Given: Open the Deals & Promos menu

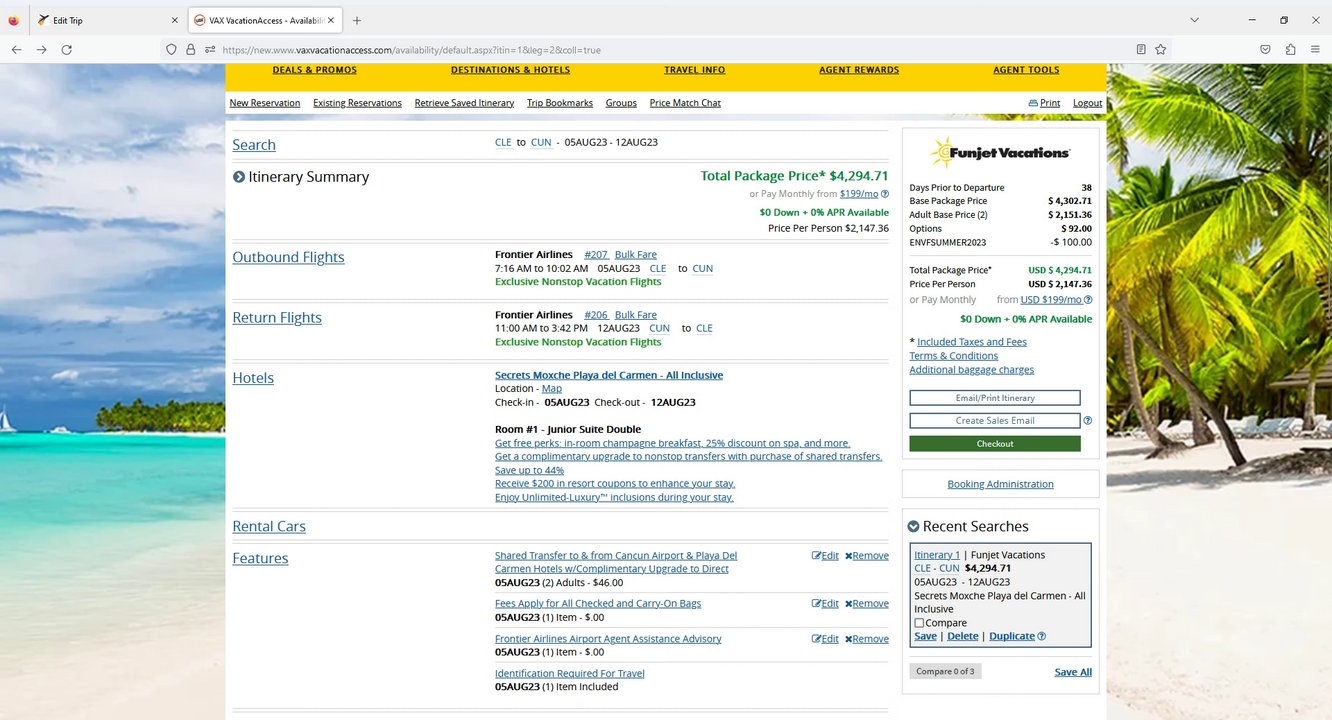Looking at the screenshot, I should click(315, 70).
